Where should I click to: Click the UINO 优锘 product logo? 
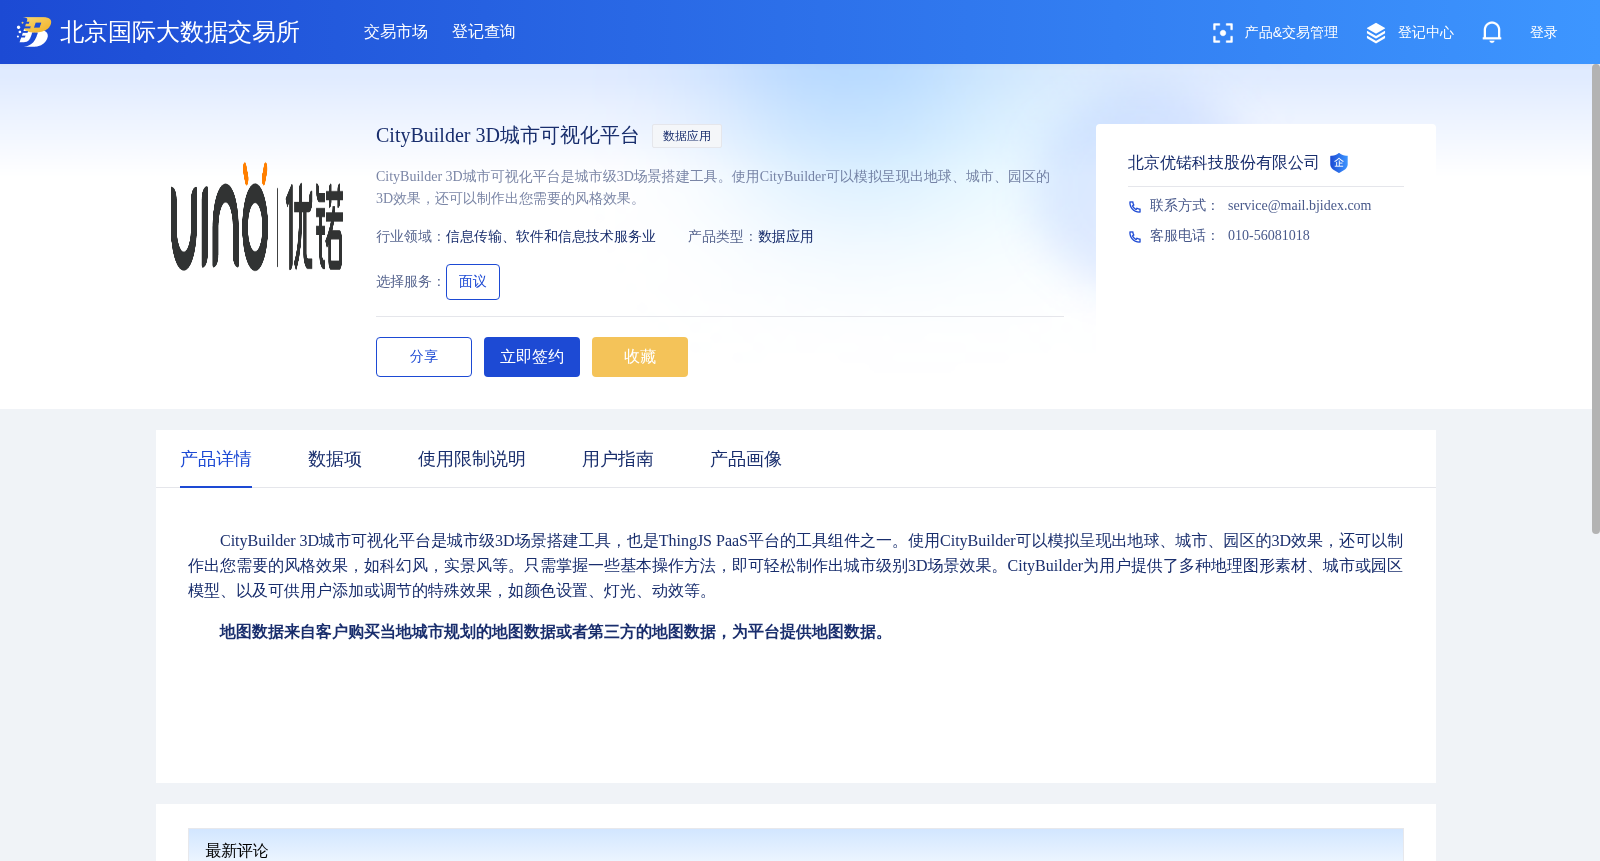(x=257, y=217)
